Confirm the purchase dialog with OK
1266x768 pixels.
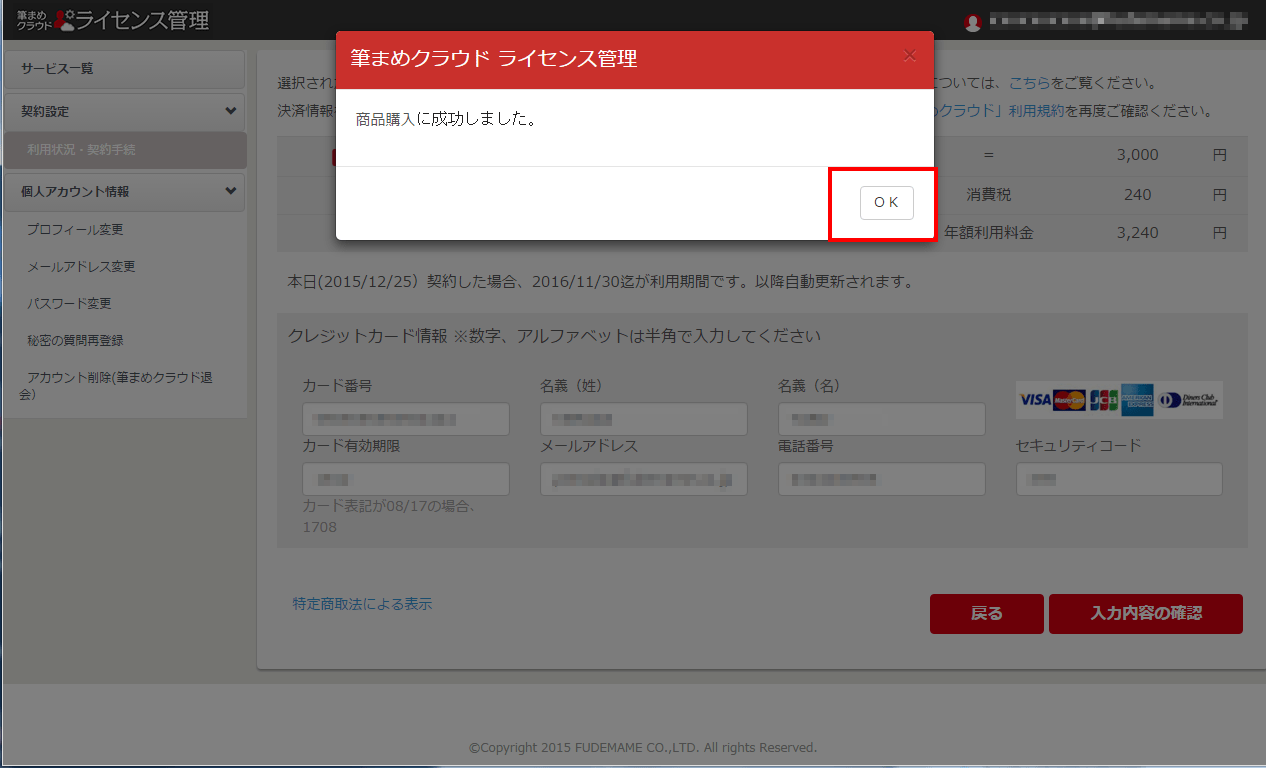886,202
